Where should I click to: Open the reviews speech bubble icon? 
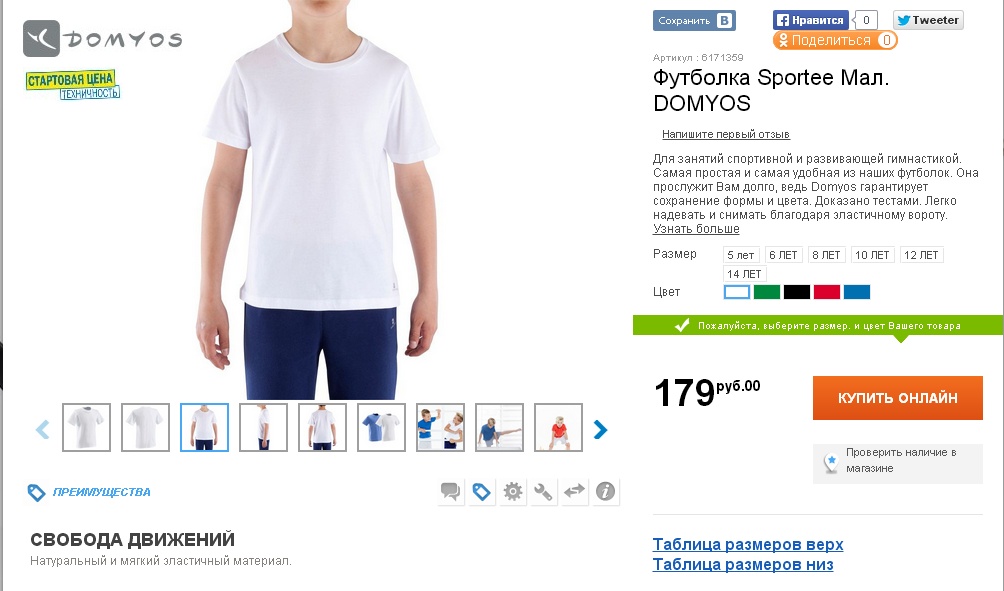451,492
